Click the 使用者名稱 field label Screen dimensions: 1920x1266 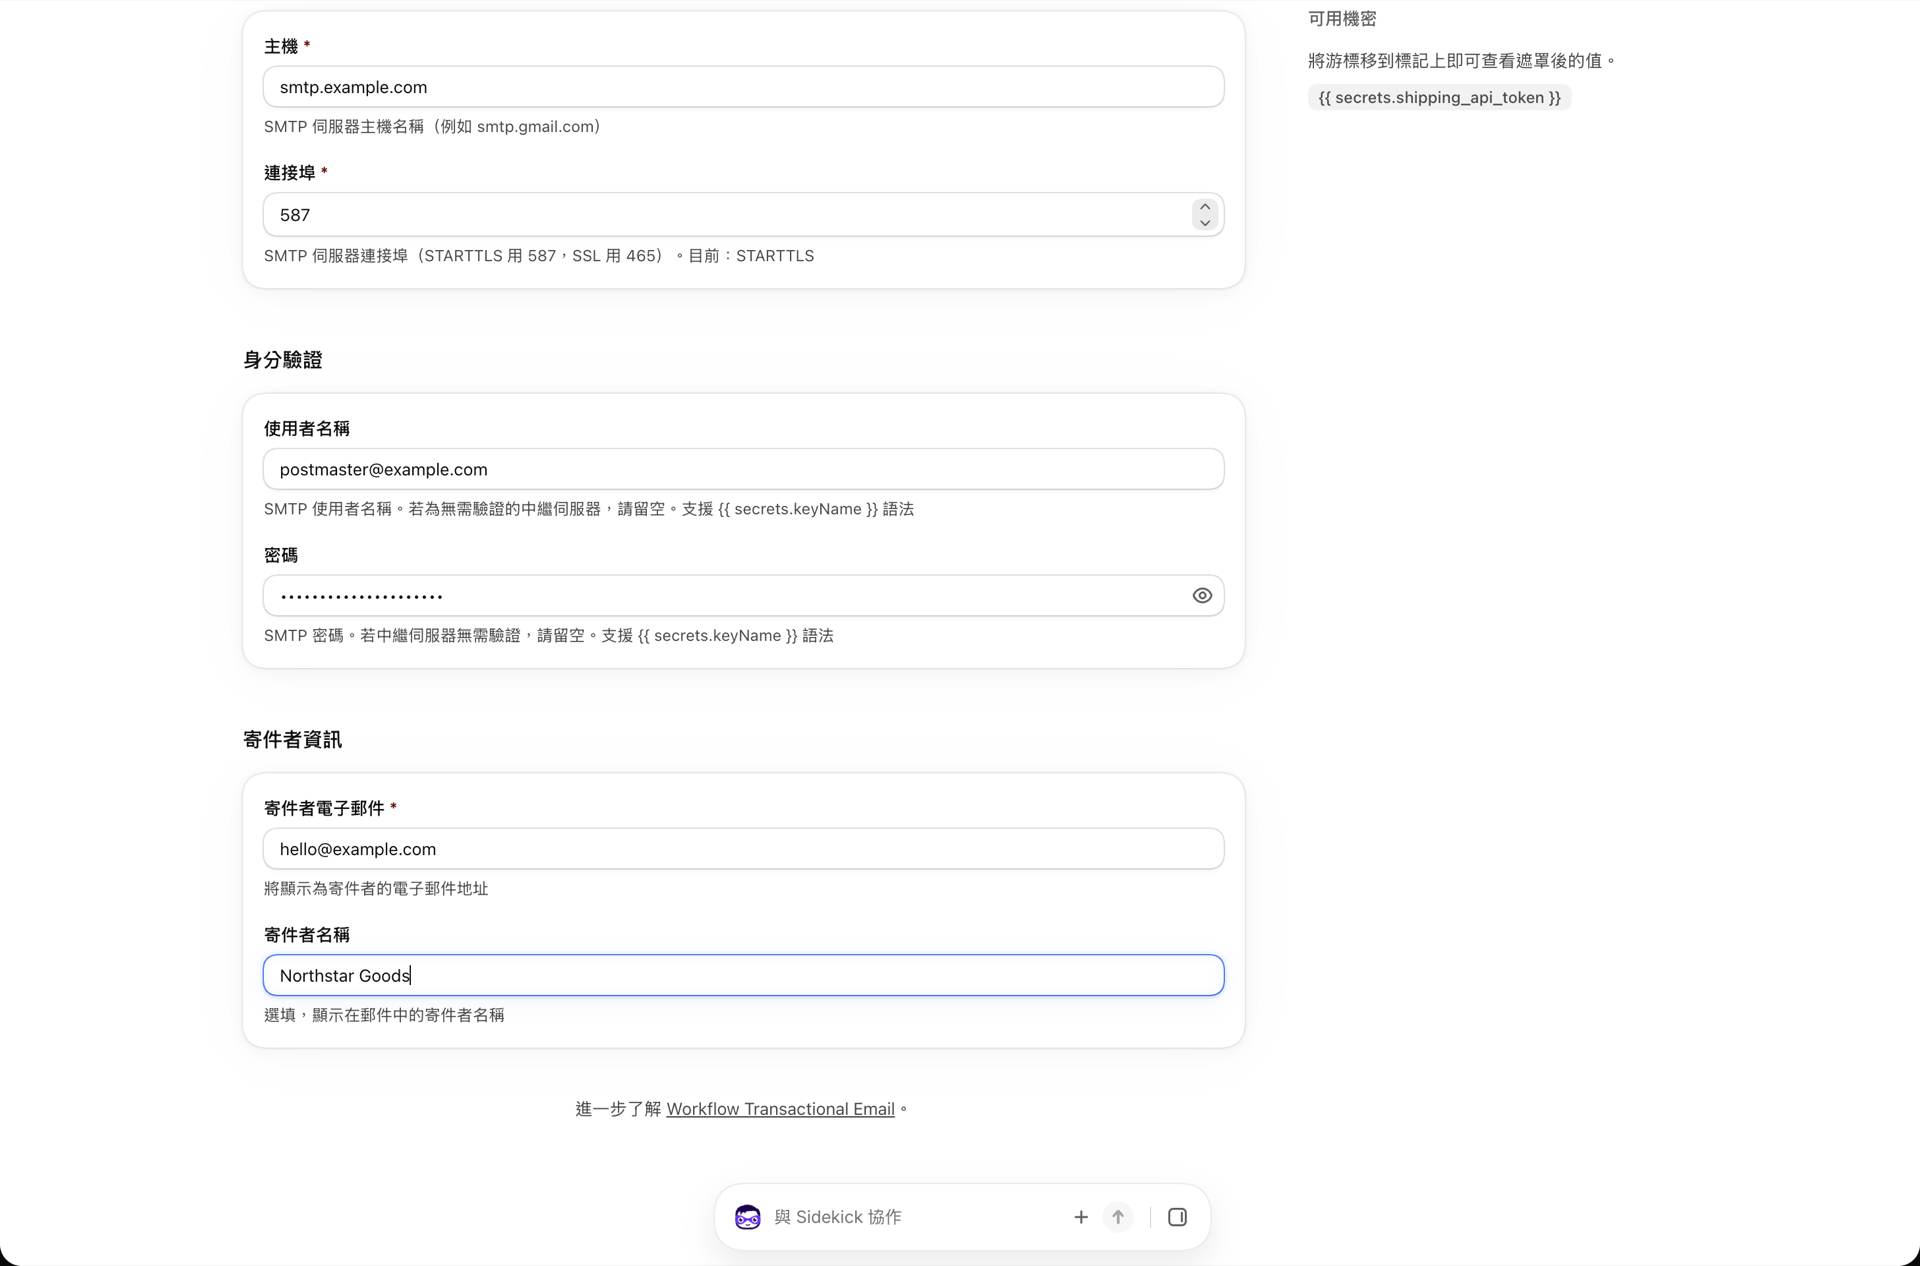pyautogui.click(x=306, y=428)
